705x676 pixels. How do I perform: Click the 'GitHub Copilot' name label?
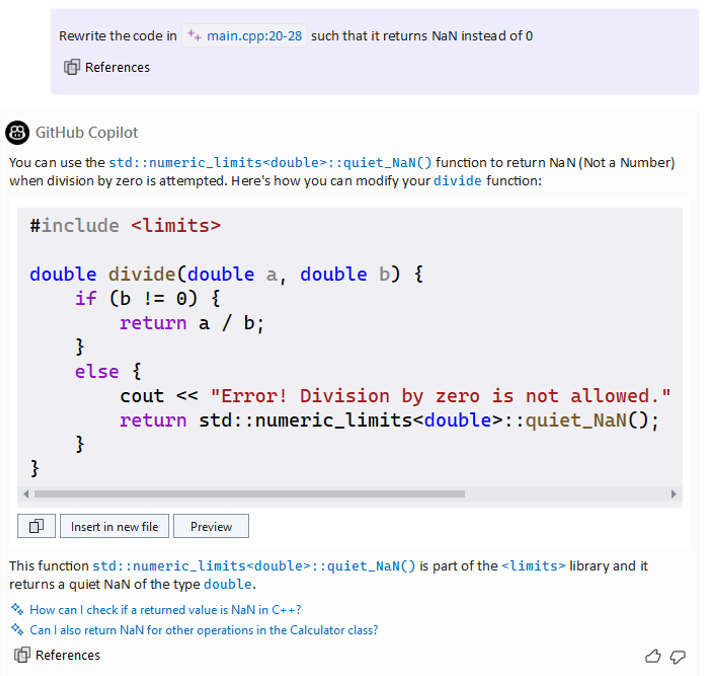(x=87, y=133)
